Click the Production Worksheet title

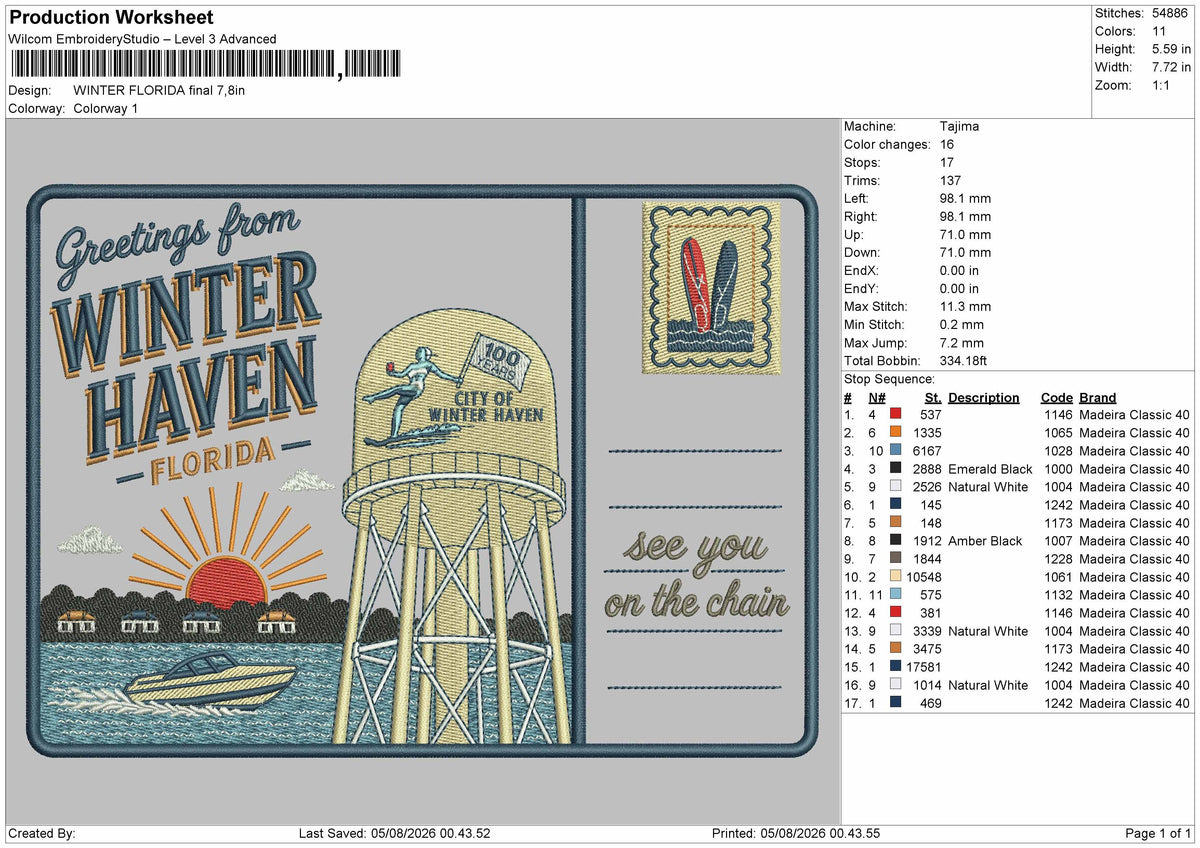click(x=111, y=18)
